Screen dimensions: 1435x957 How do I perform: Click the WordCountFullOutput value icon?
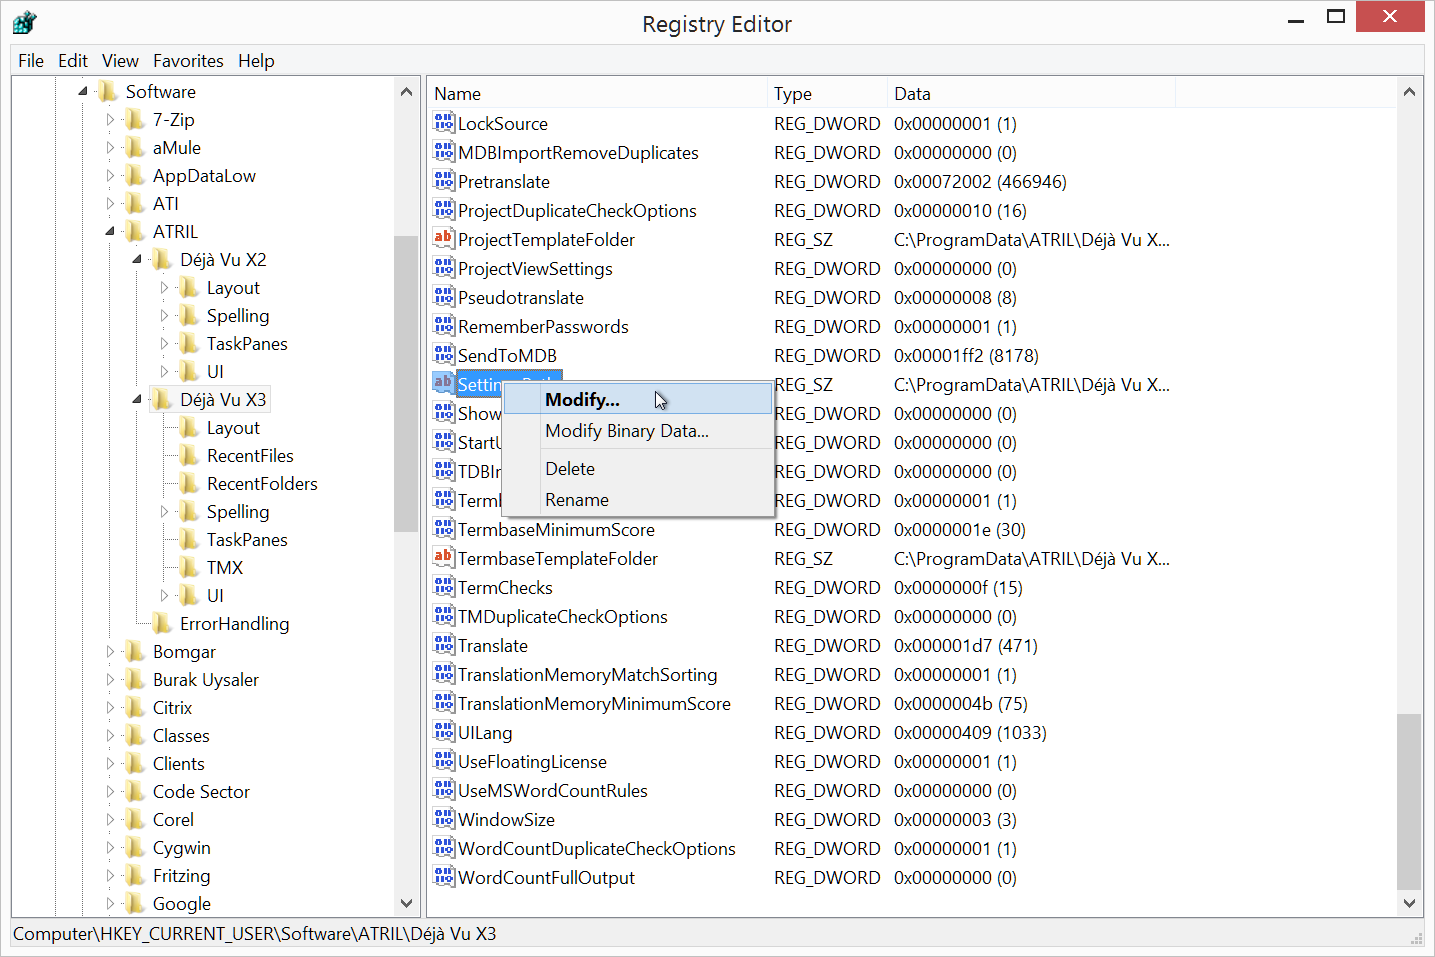(444, 877)
